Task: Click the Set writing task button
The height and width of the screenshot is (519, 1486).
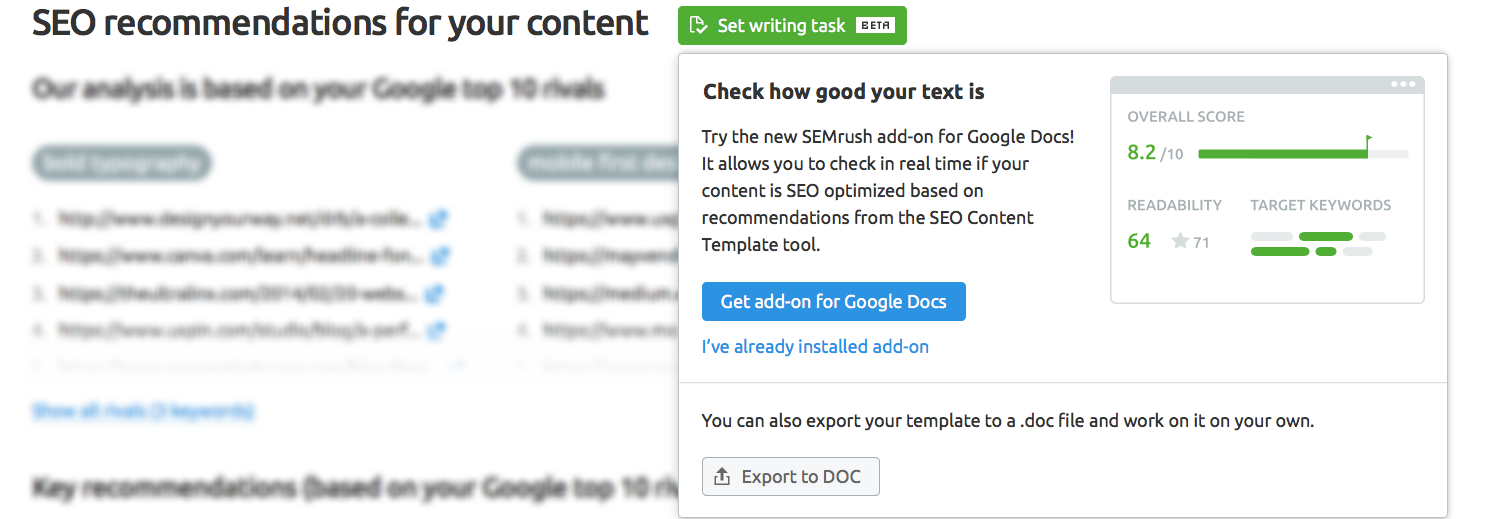Action: [x=792, y=26]
